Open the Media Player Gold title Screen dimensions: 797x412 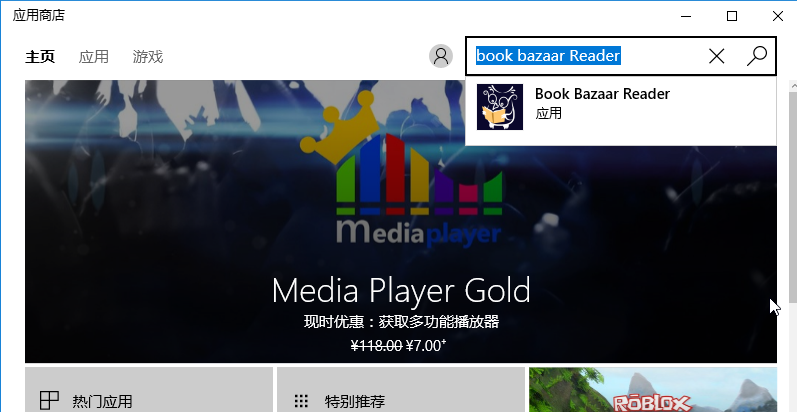pos(401,291)
